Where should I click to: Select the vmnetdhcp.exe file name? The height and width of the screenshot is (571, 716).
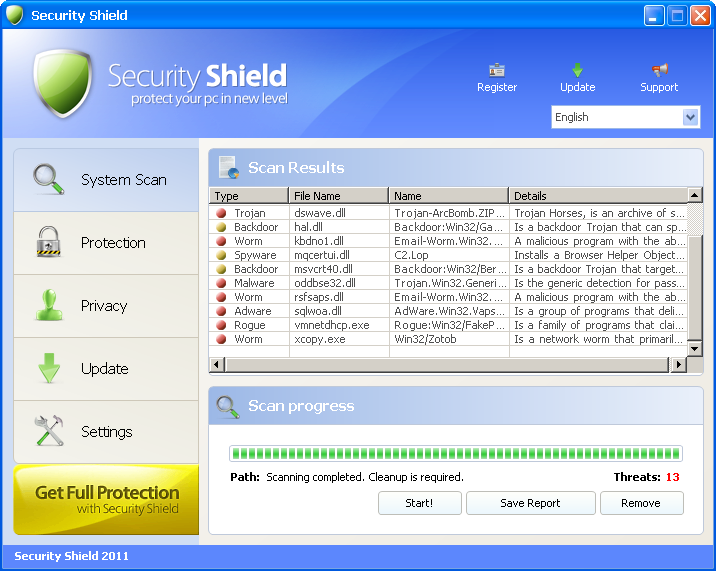[332, 325]
